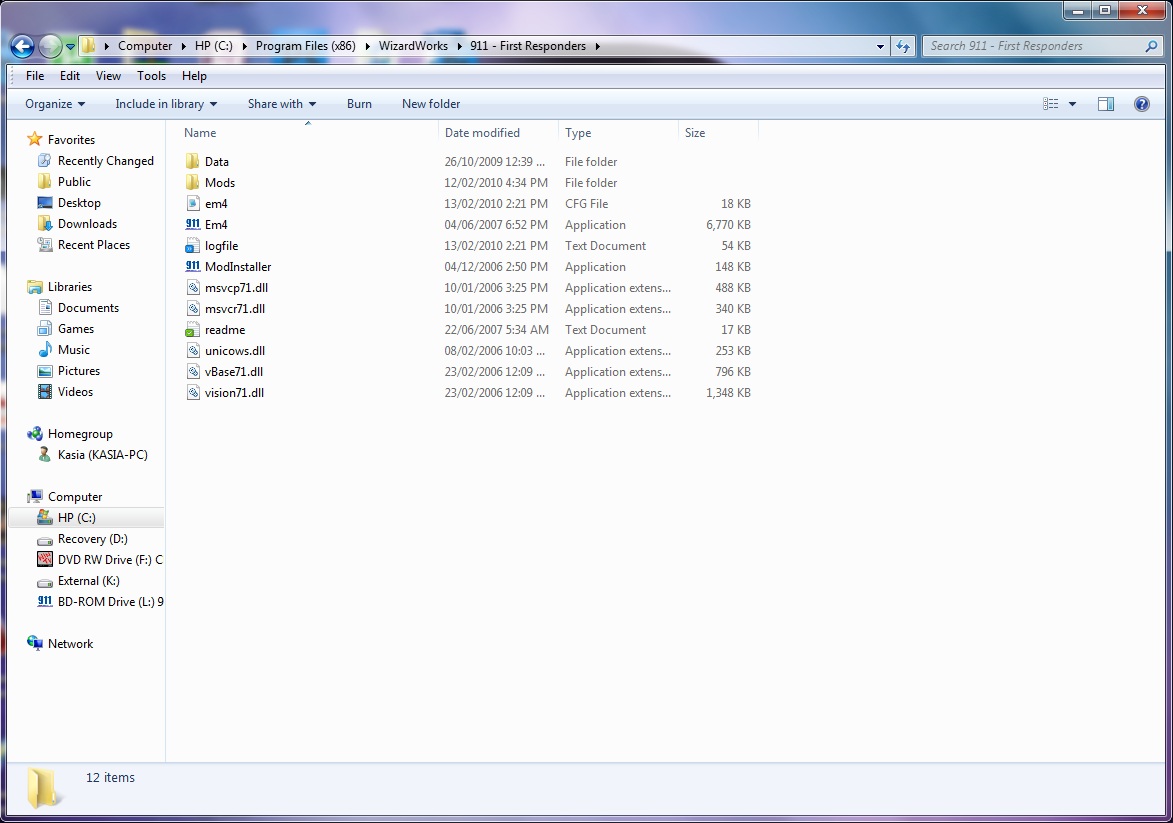Click WizardWorks in the breadcrumb
This screenshot has height=823, width=1173.
(413, 46)
